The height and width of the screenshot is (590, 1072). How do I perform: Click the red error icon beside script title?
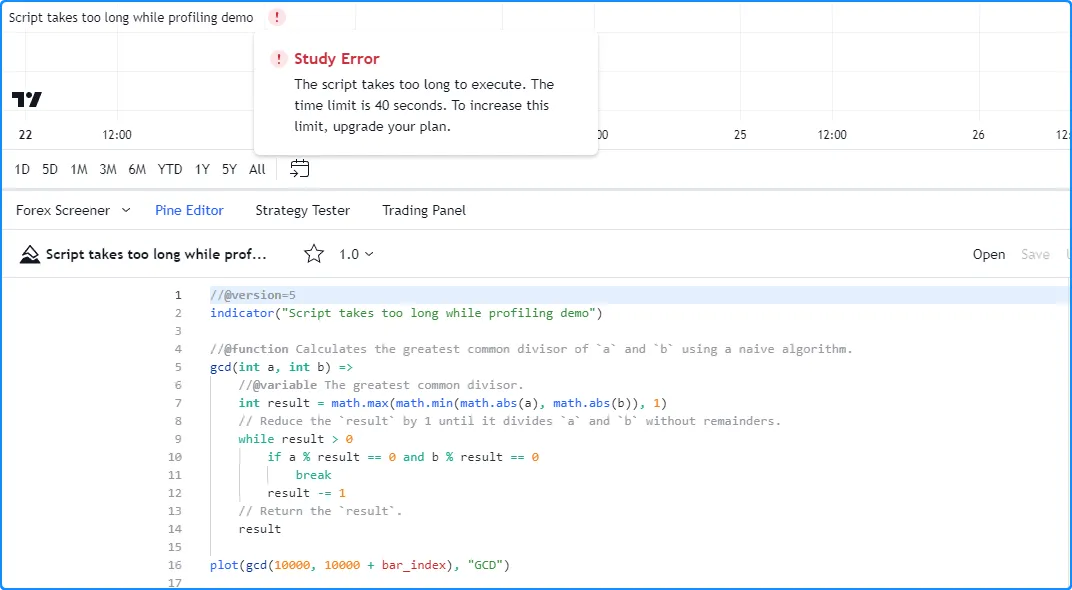[x=277, y=18]
